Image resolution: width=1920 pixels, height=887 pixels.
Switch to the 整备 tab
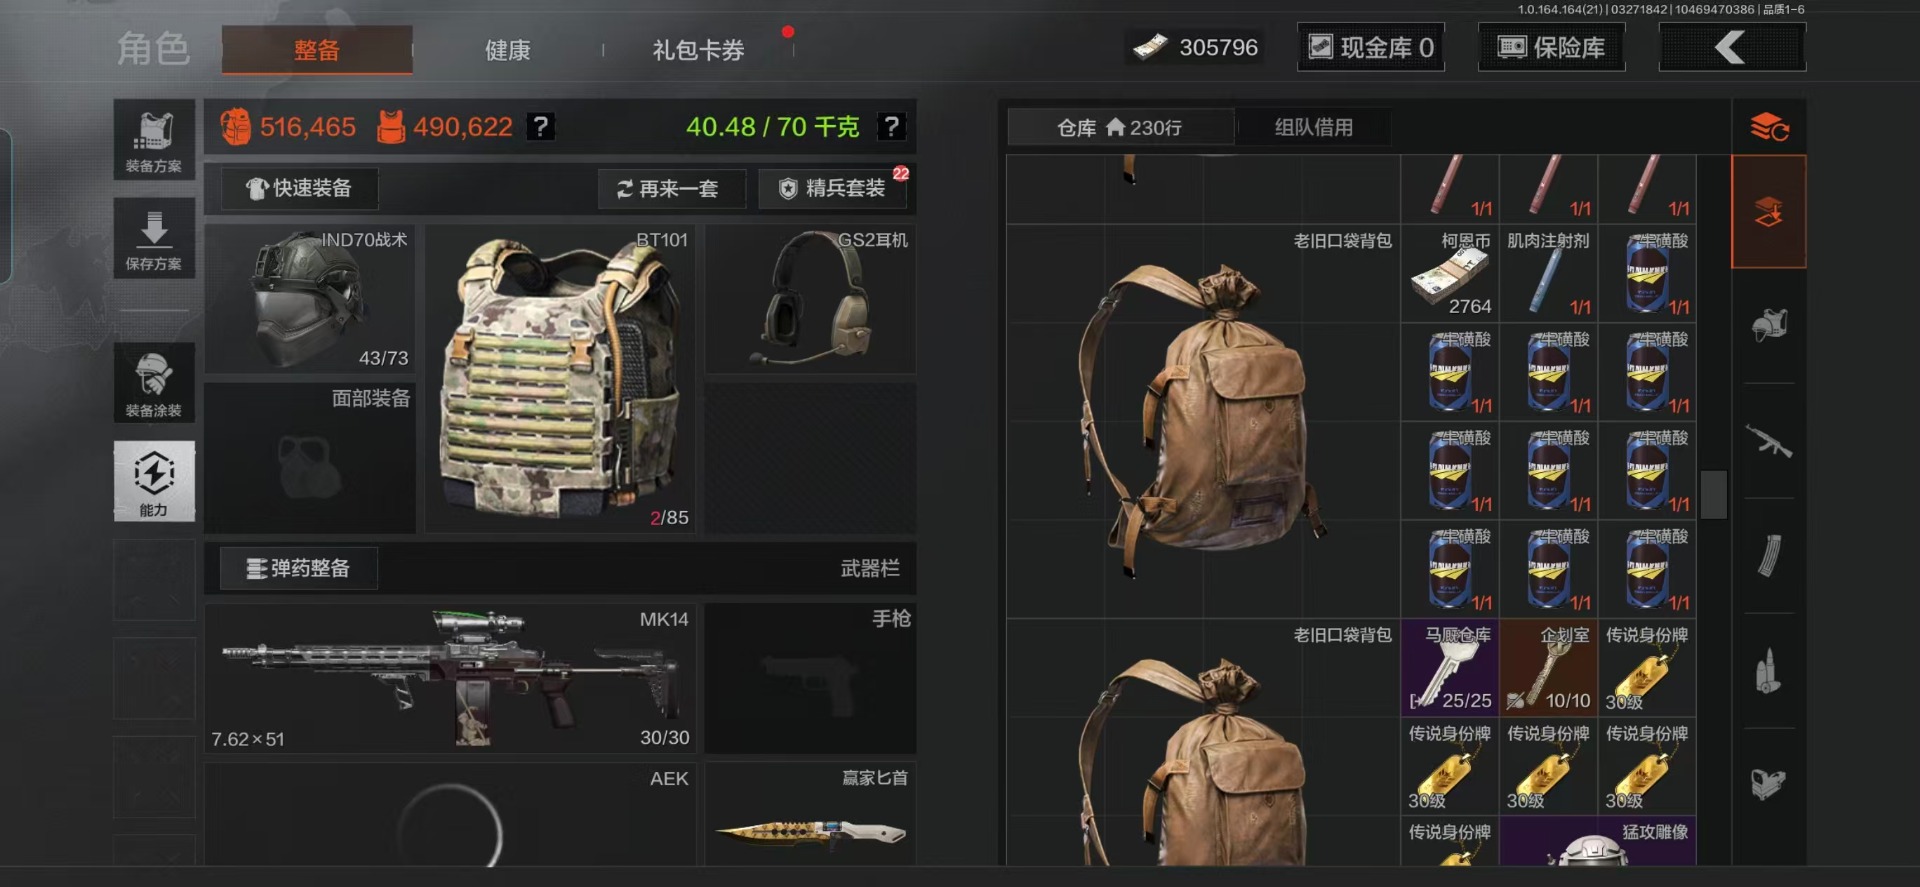[317, 50]
